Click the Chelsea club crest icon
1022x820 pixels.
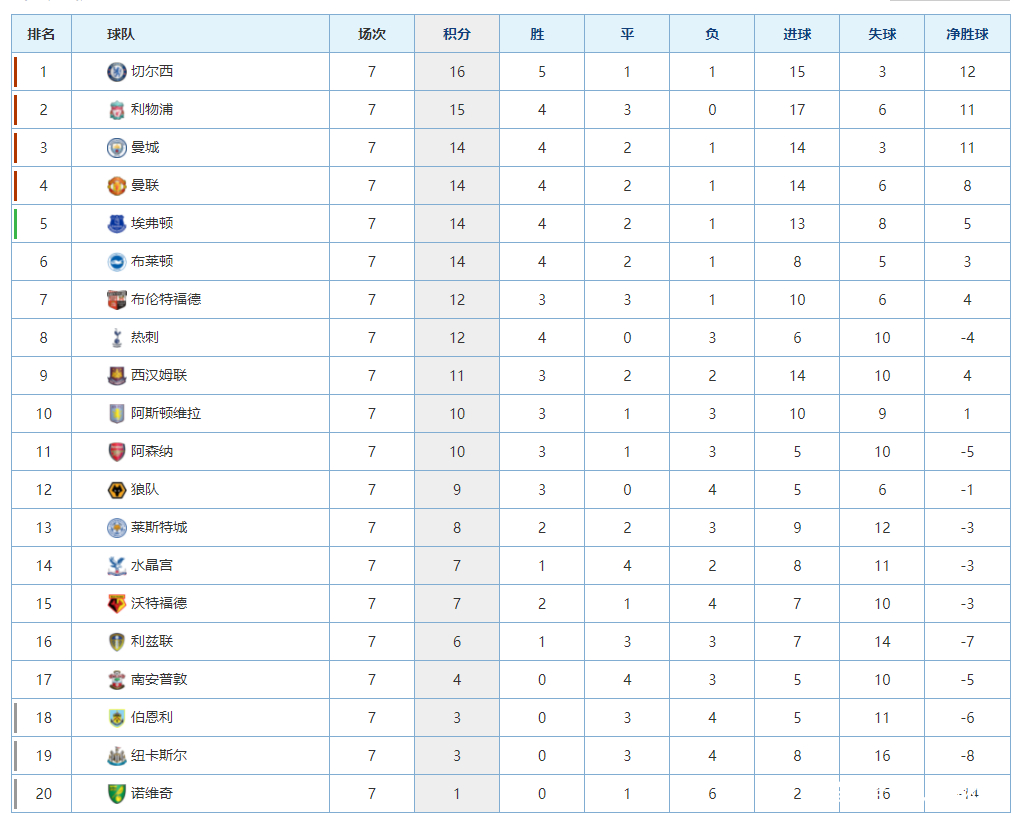(x=117, y=72)
